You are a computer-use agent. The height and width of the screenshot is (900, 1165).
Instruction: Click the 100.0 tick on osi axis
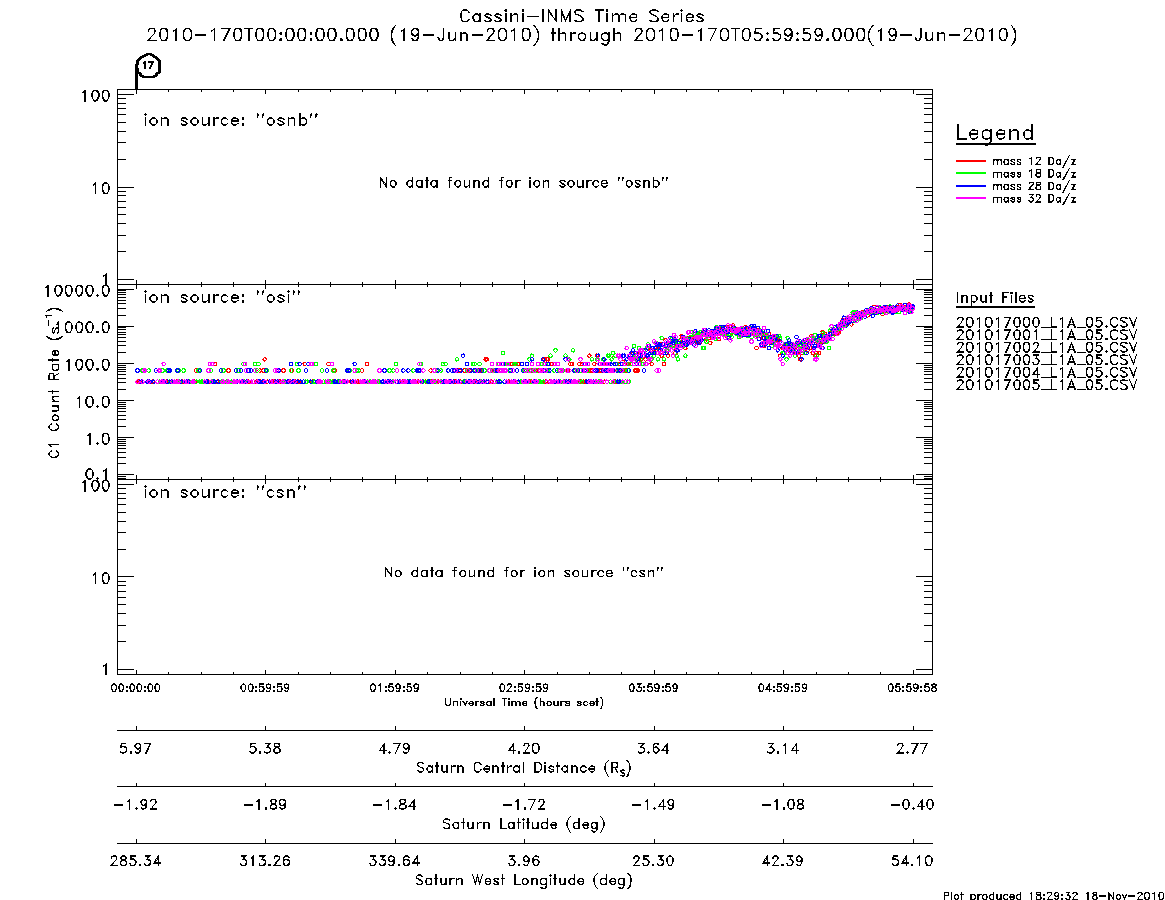(87, 365)
